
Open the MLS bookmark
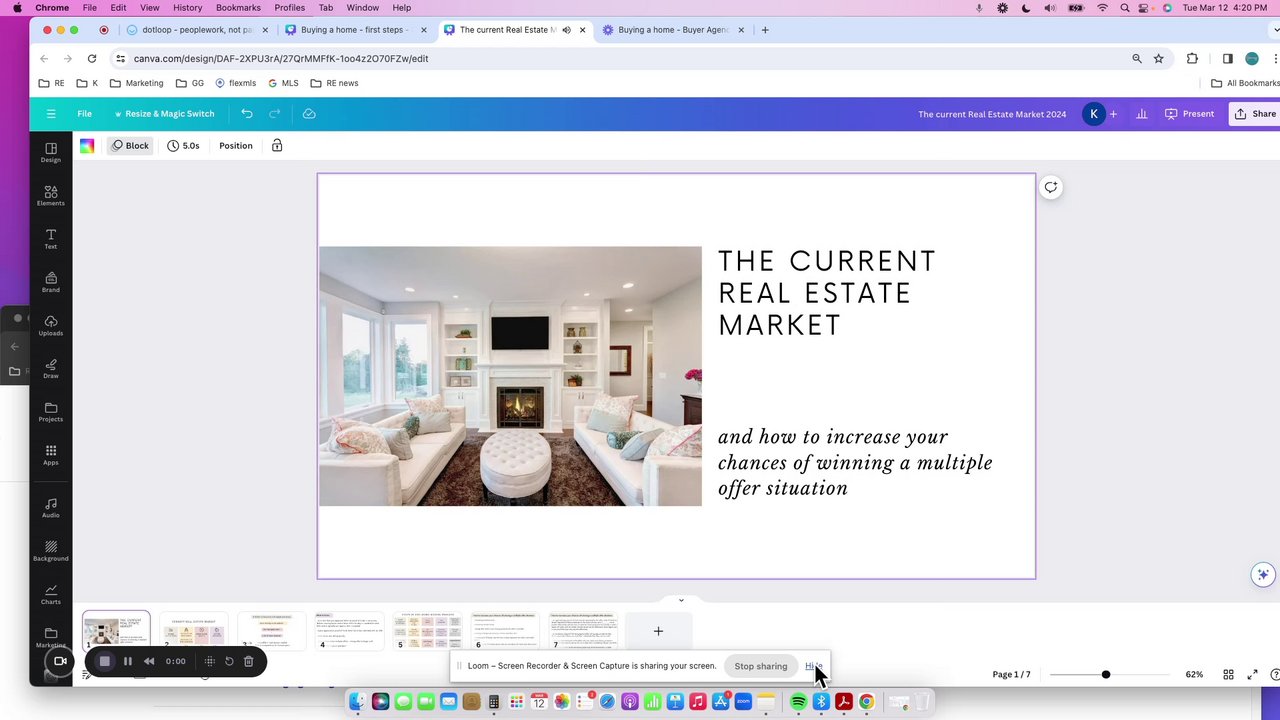[x=283, y=83]
